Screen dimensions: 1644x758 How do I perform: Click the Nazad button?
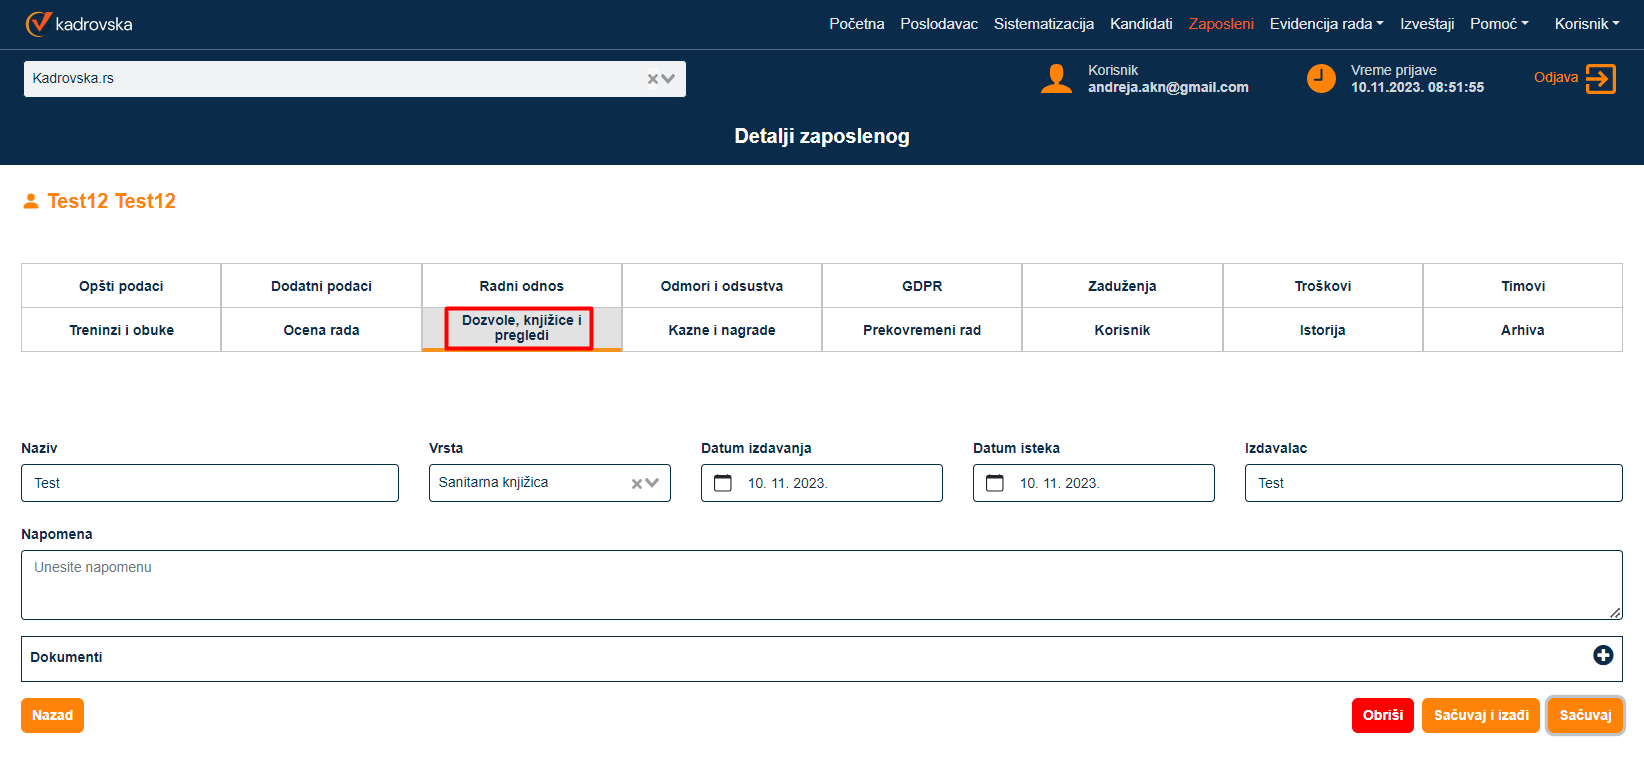(52, 715)
